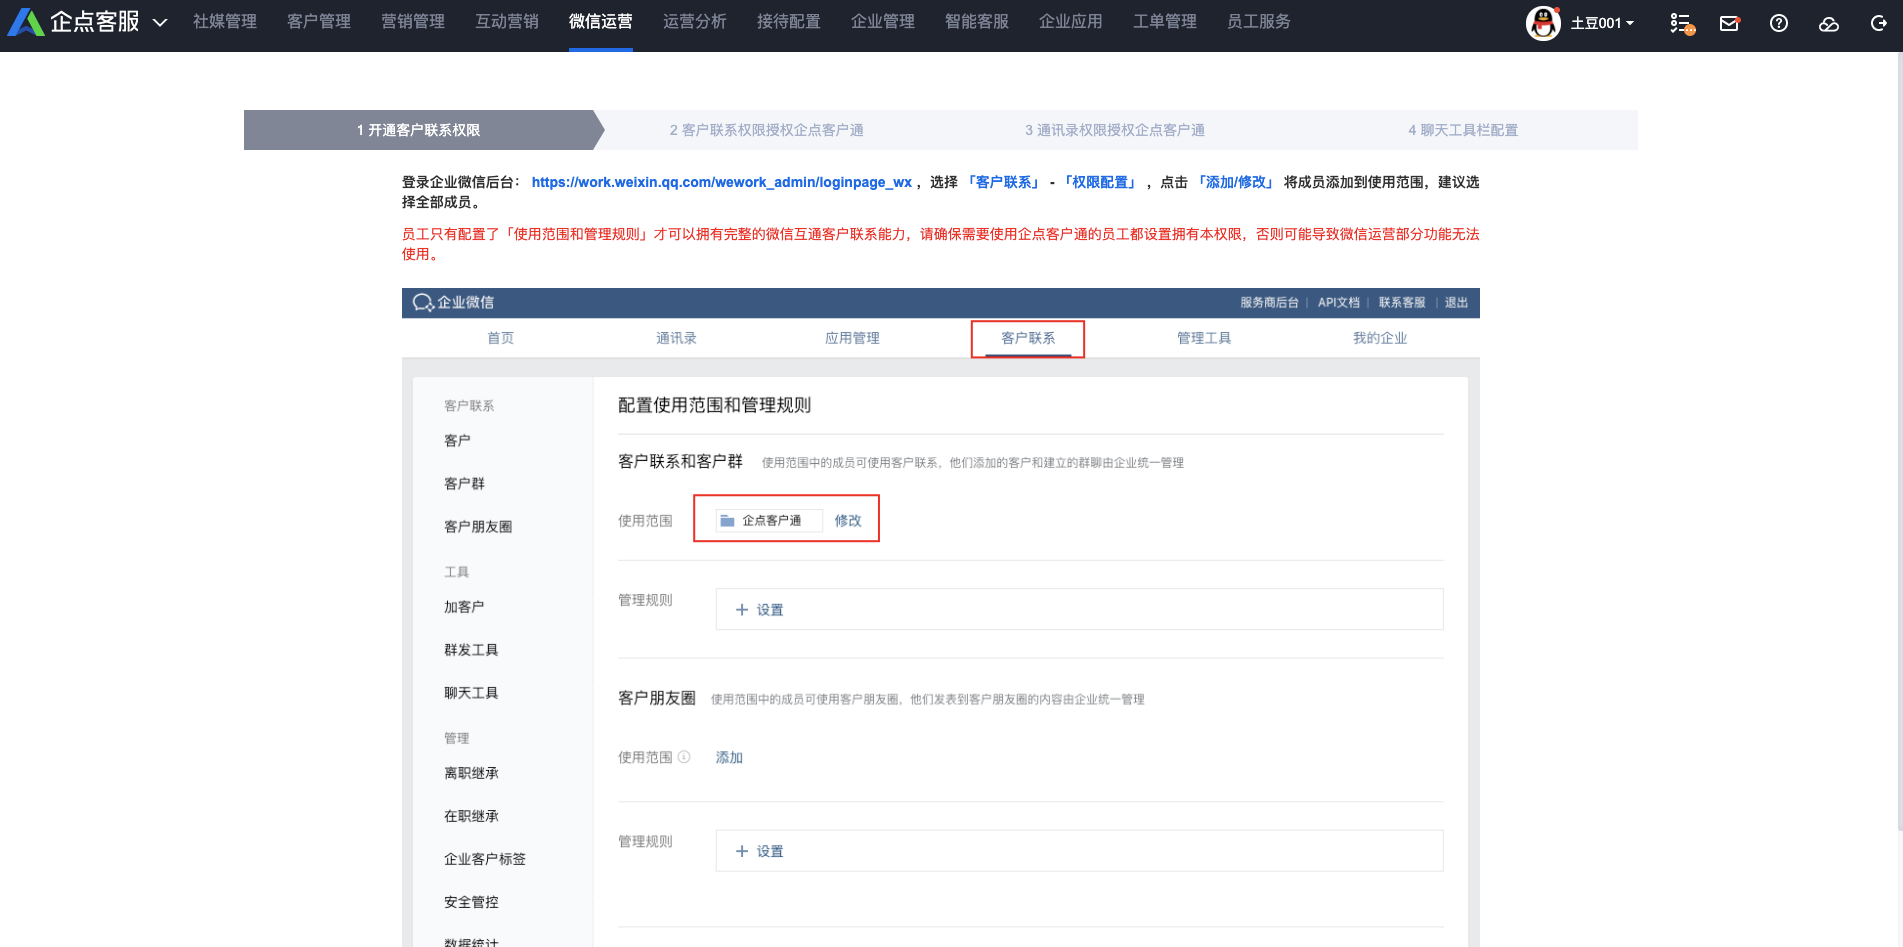Viewport: 1903px width, 947px height.
Task: Select the 微信运营 navigation tab
Action: (601, 22)
